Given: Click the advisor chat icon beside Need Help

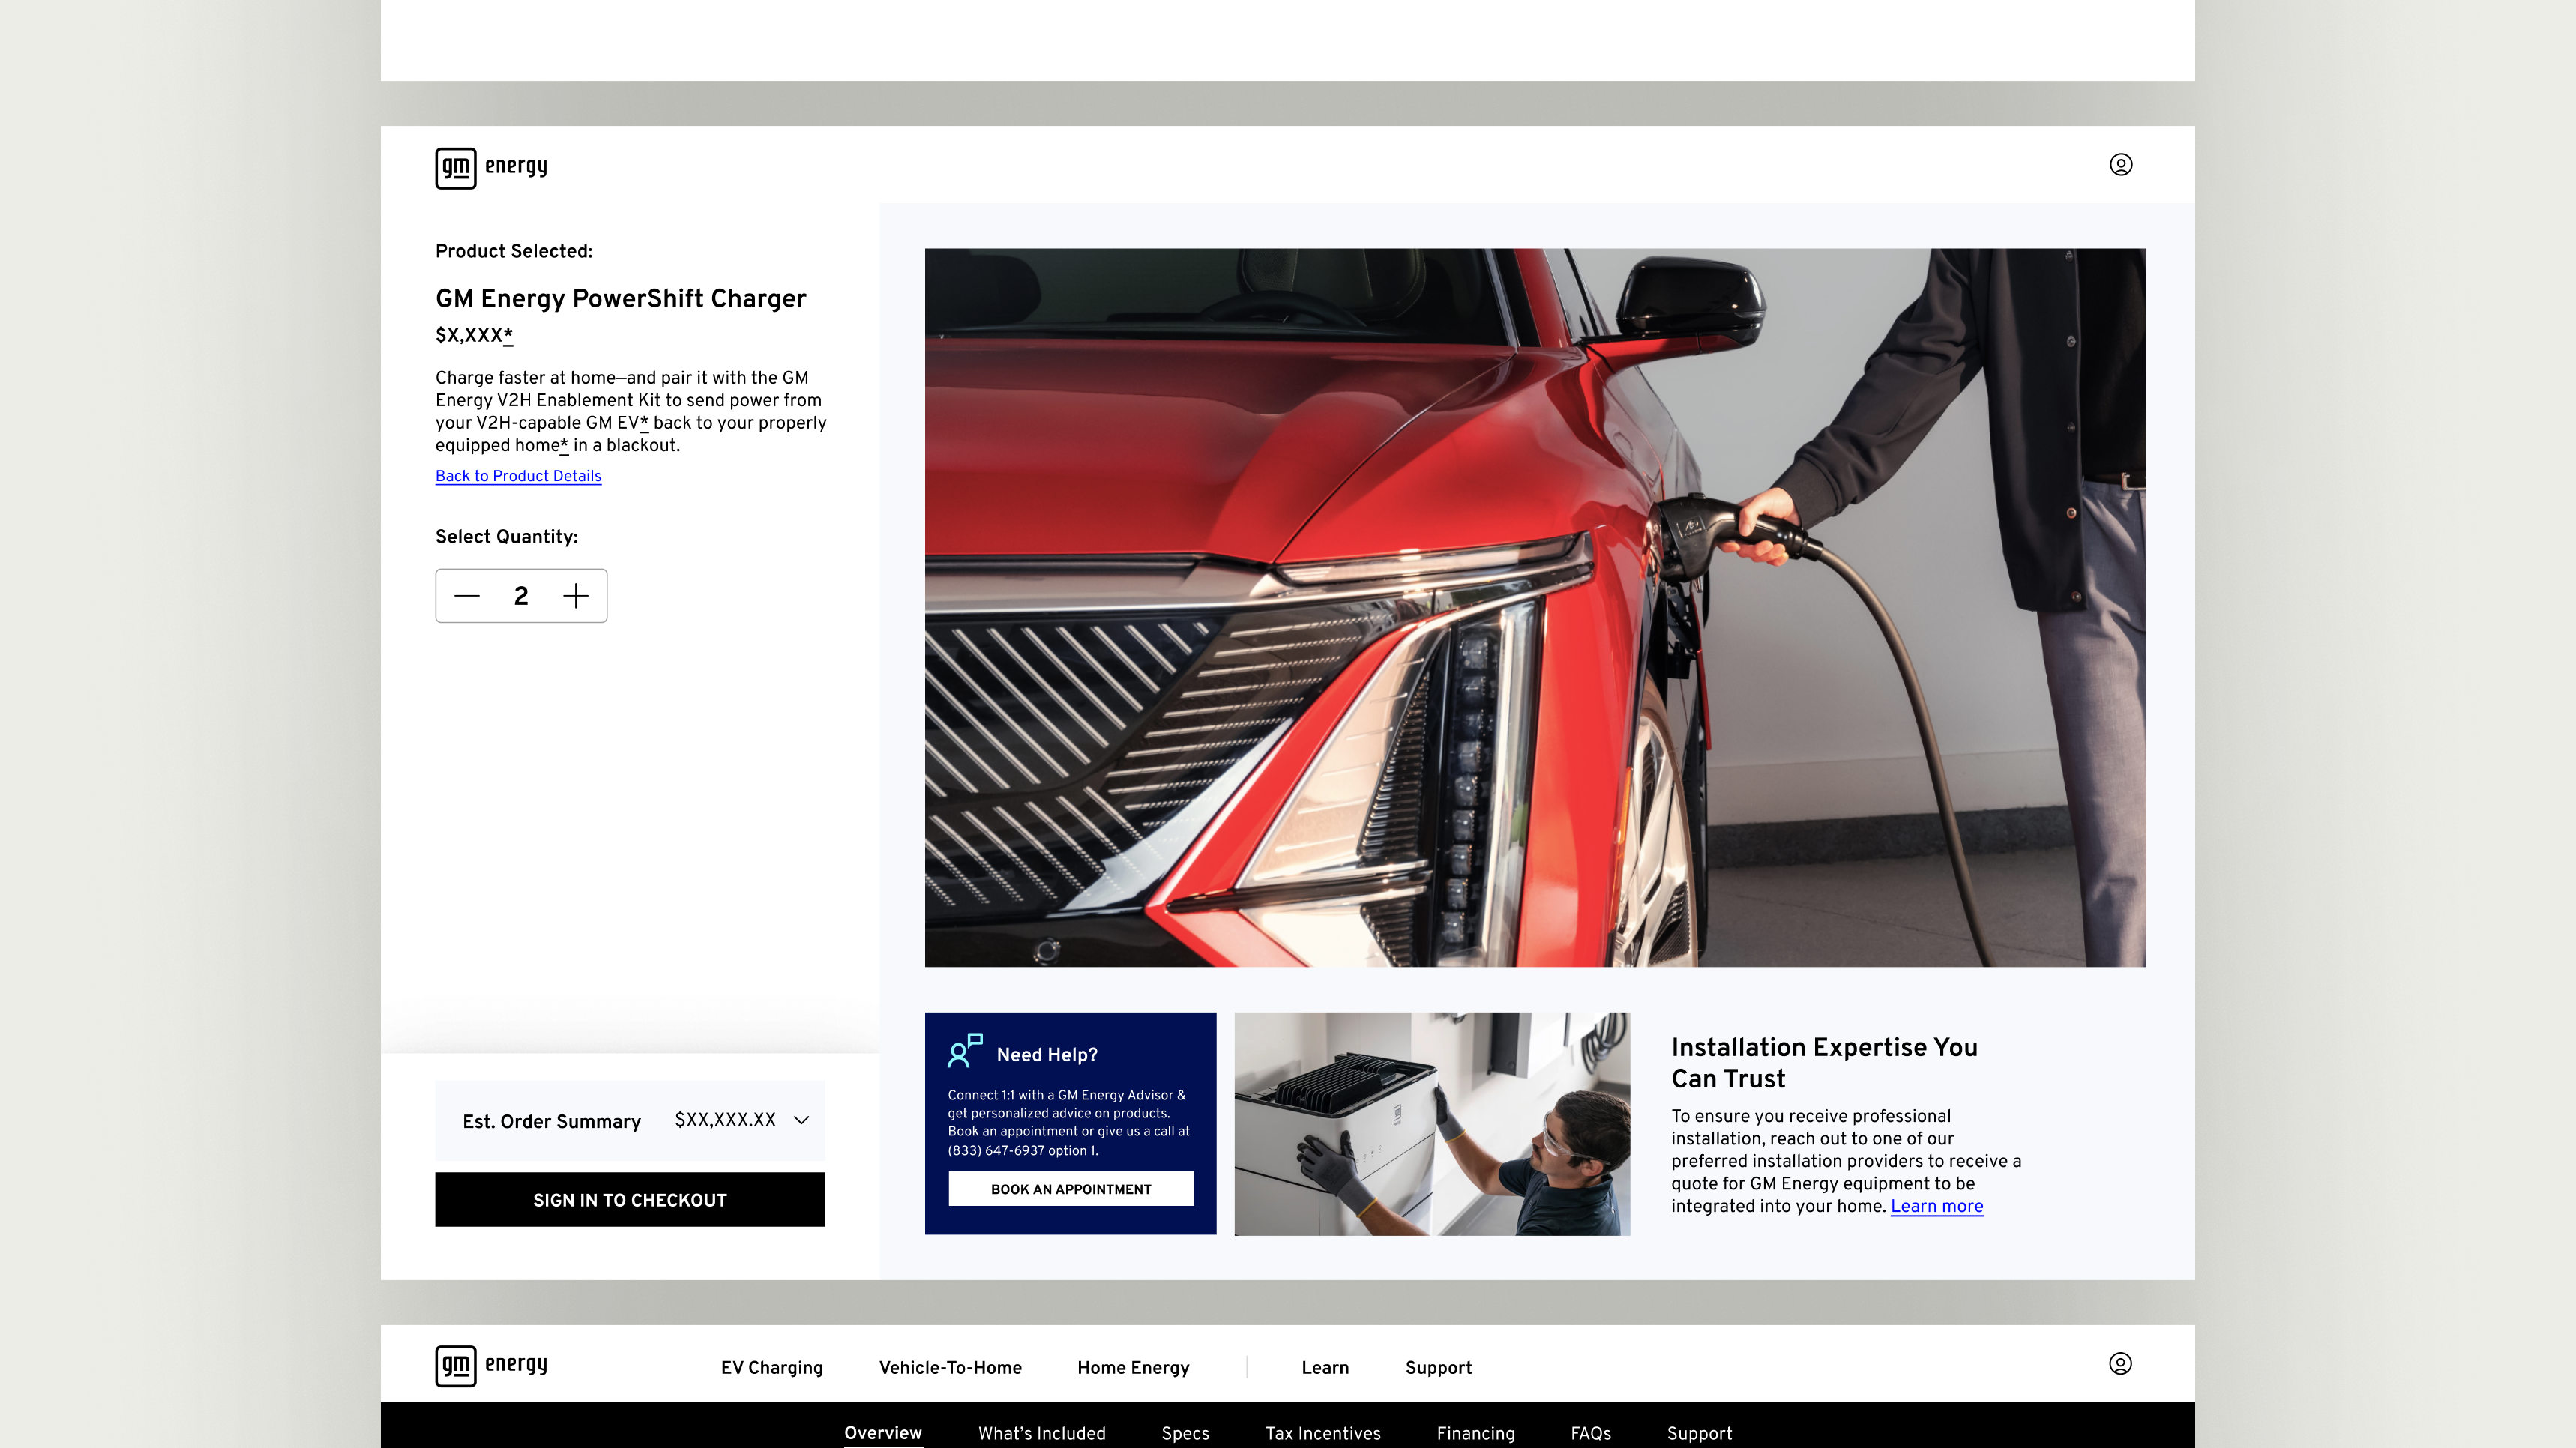Looking at the screenshot, I should click(965, 1051).
